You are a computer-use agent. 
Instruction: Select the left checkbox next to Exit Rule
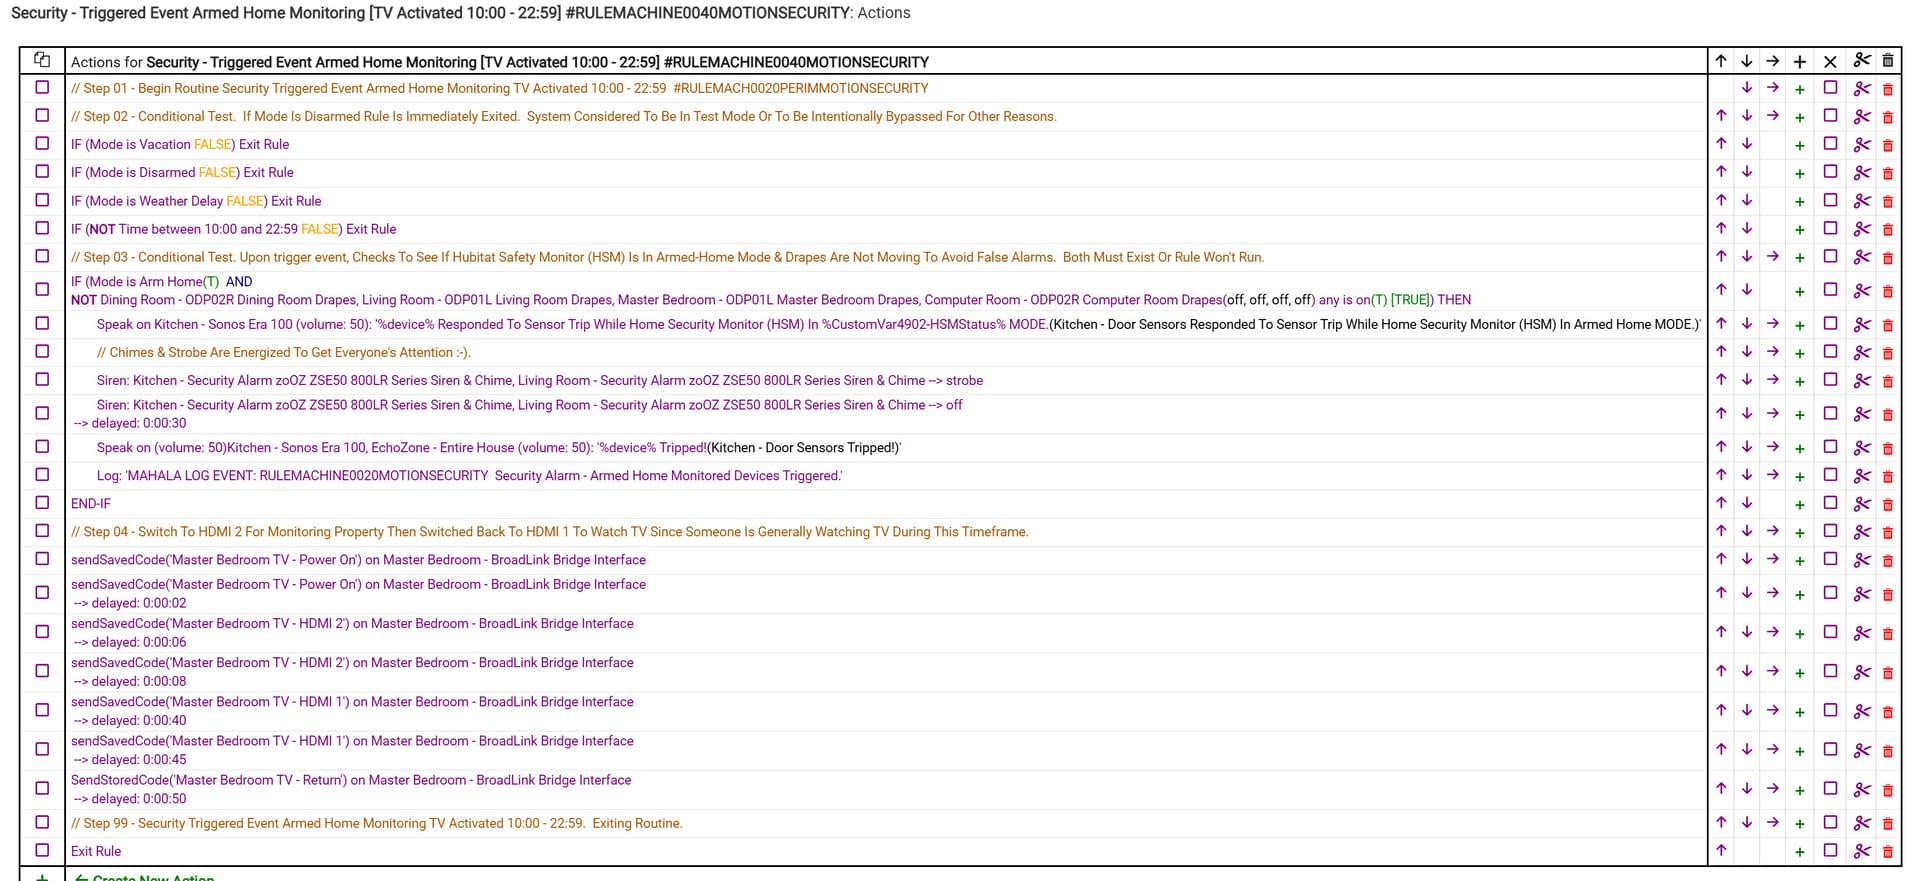tap(42, 850)
